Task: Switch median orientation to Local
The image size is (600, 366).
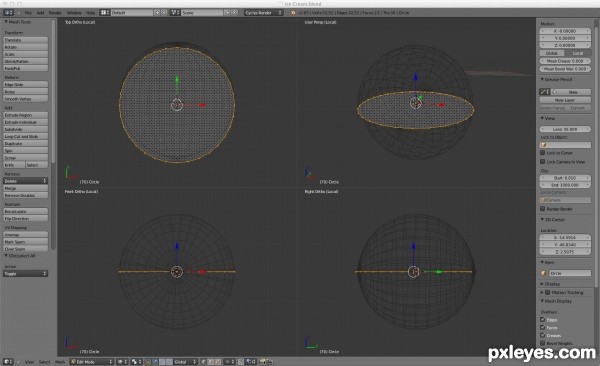Action: (x=578, y=53)
